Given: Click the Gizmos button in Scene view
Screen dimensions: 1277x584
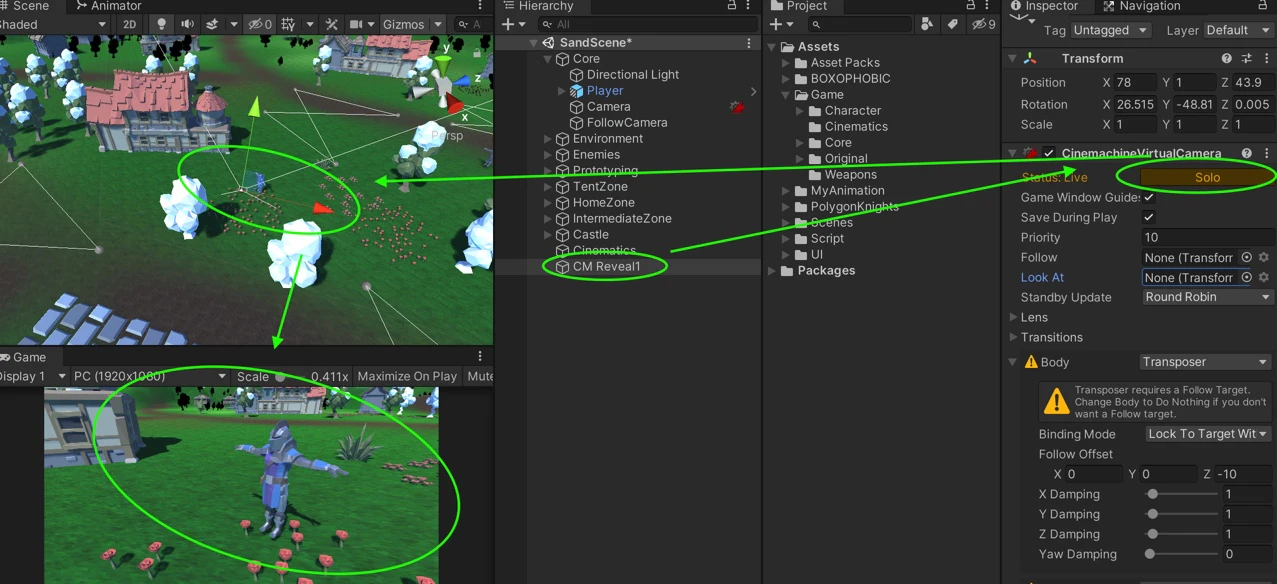Looking at the screenshot, I should [x=404, y=24].
